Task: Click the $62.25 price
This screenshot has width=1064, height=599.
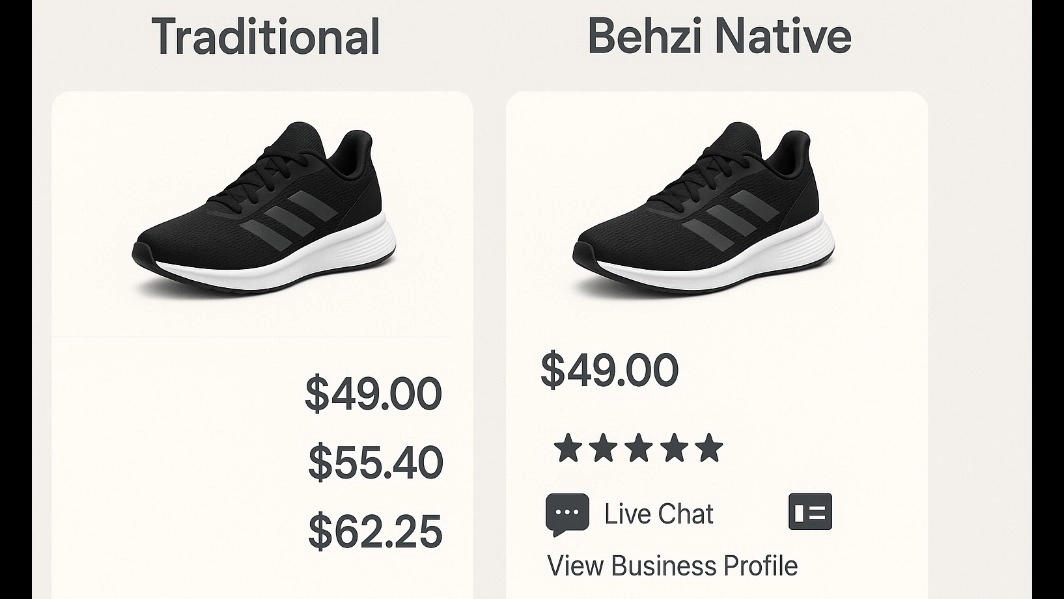Action: tap(375, 531)
